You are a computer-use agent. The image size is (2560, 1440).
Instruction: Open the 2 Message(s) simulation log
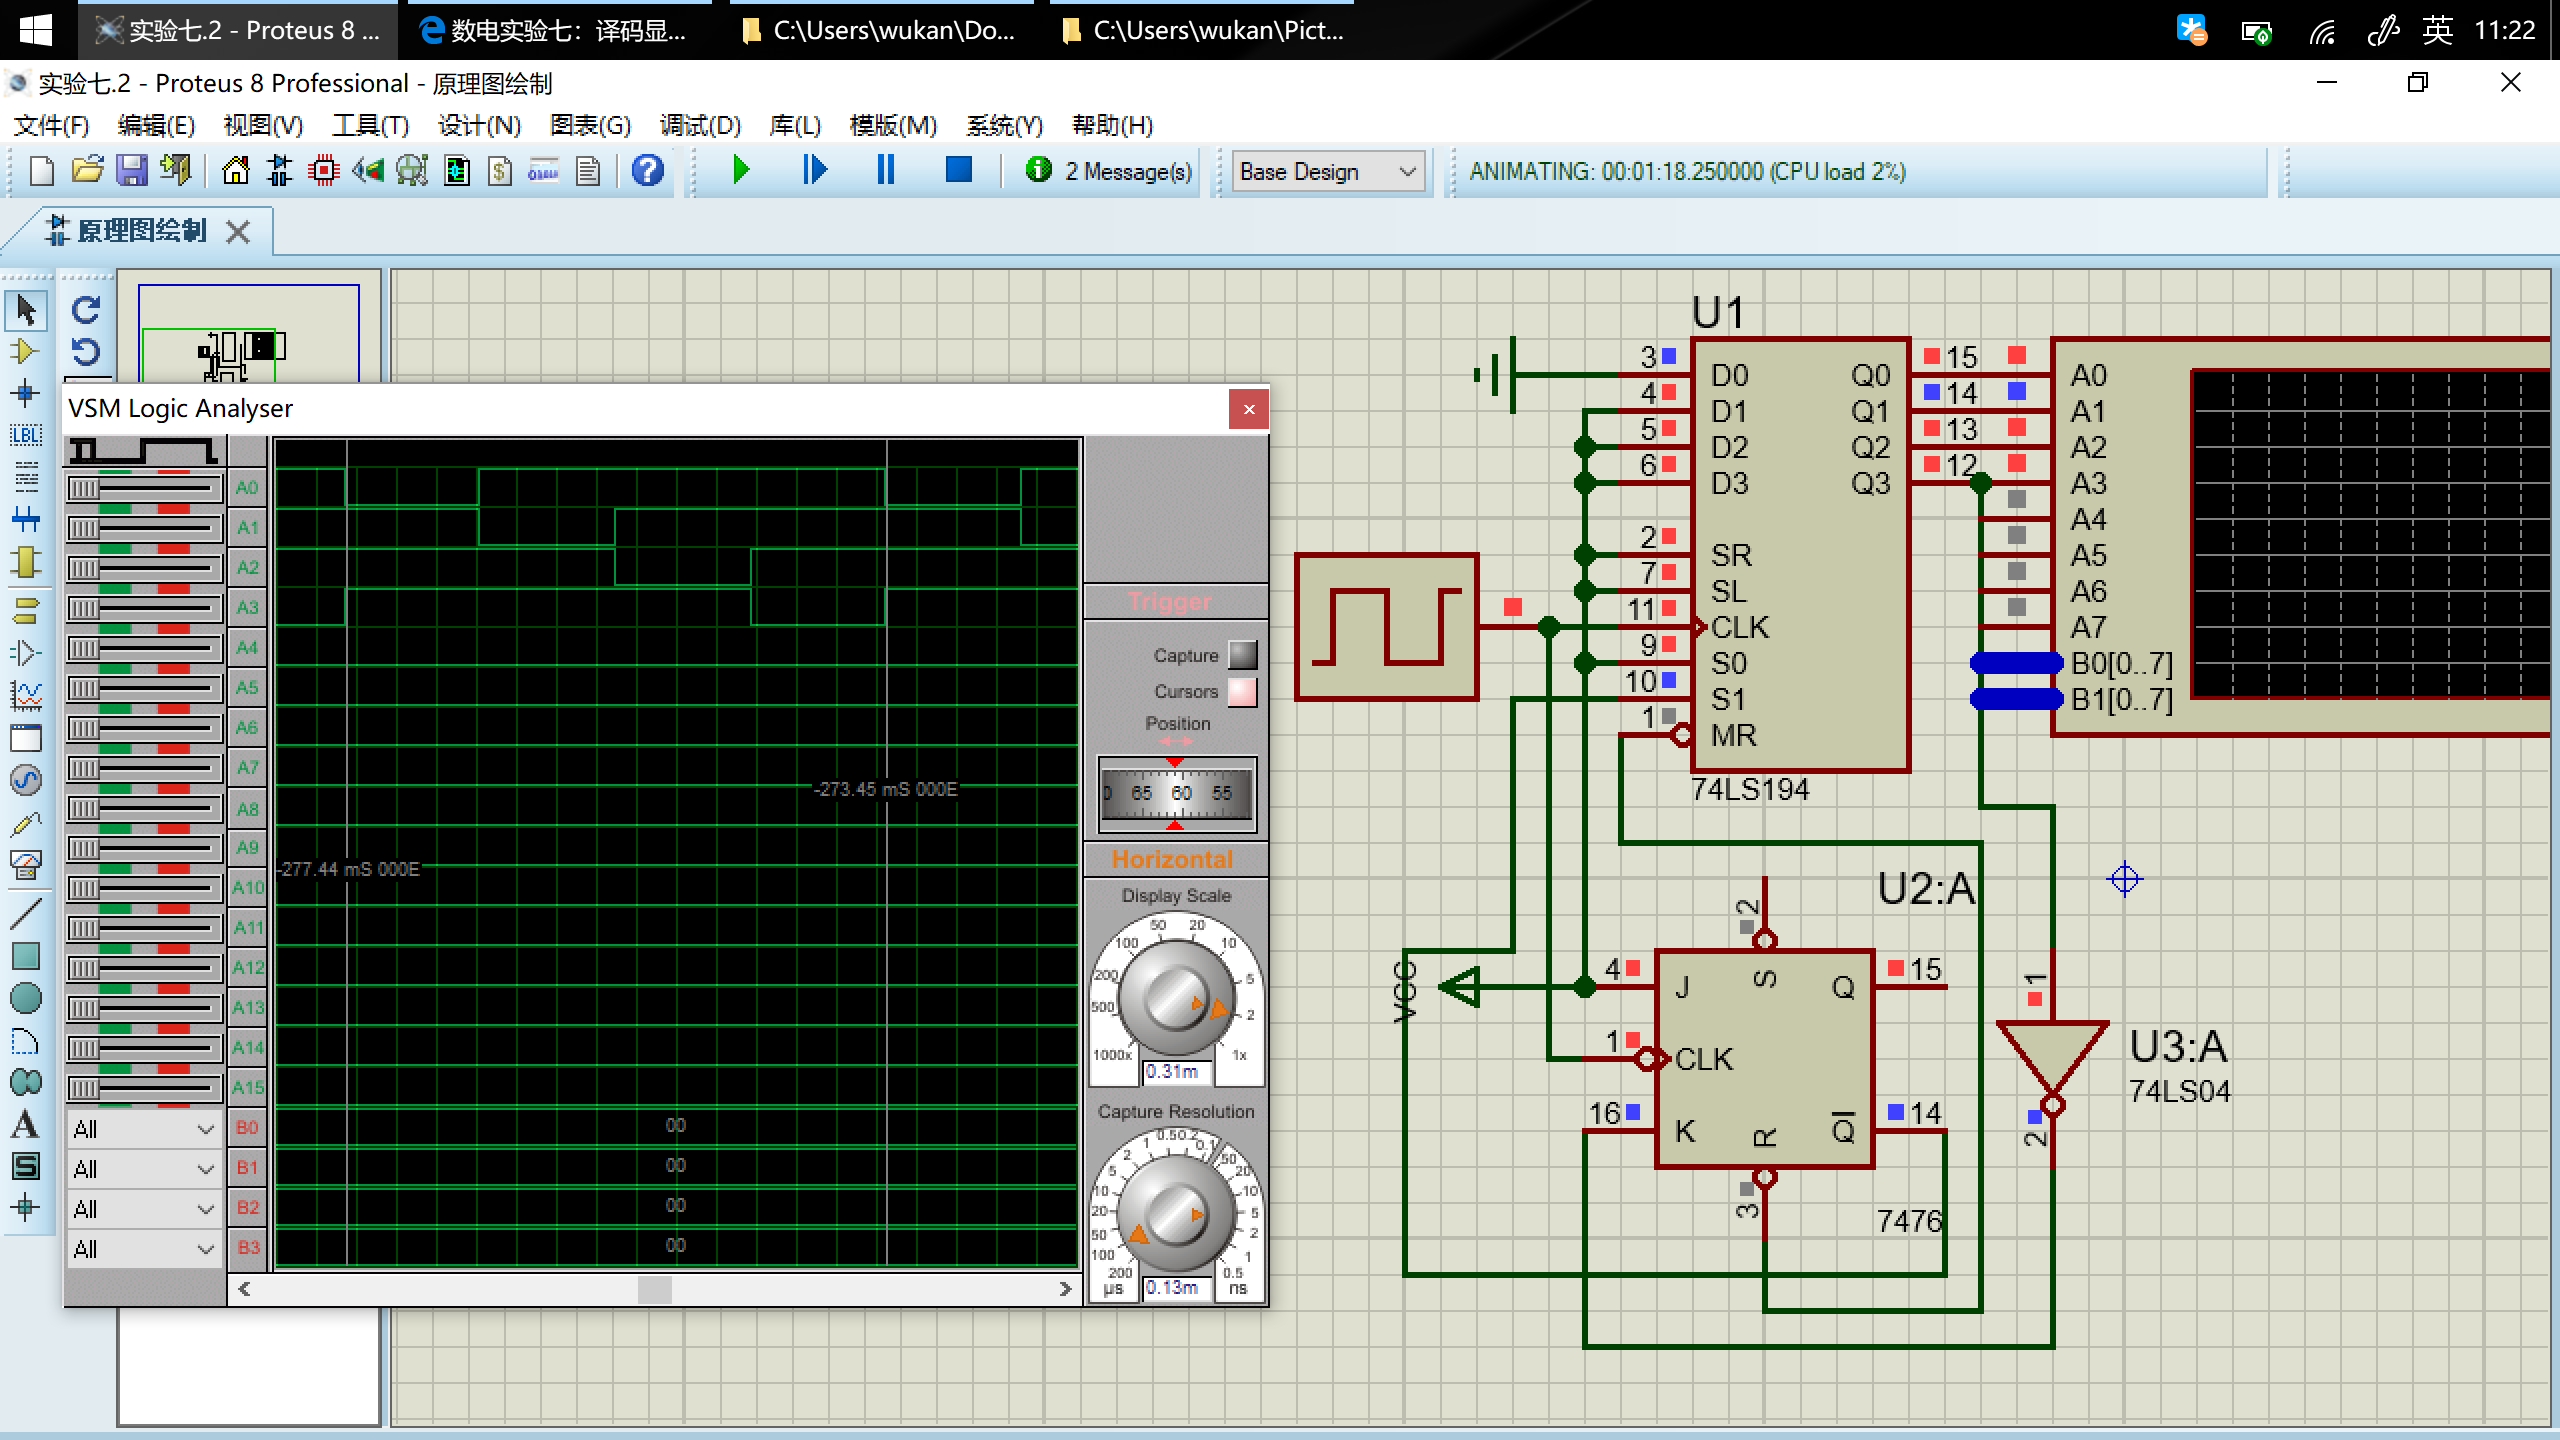point(1110,171)
